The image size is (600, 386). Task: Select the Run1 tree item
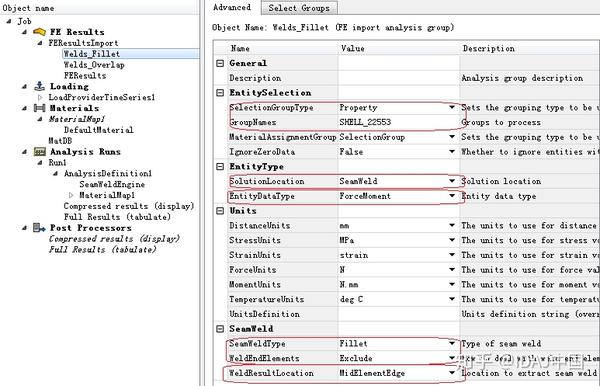tap(57, 163)
